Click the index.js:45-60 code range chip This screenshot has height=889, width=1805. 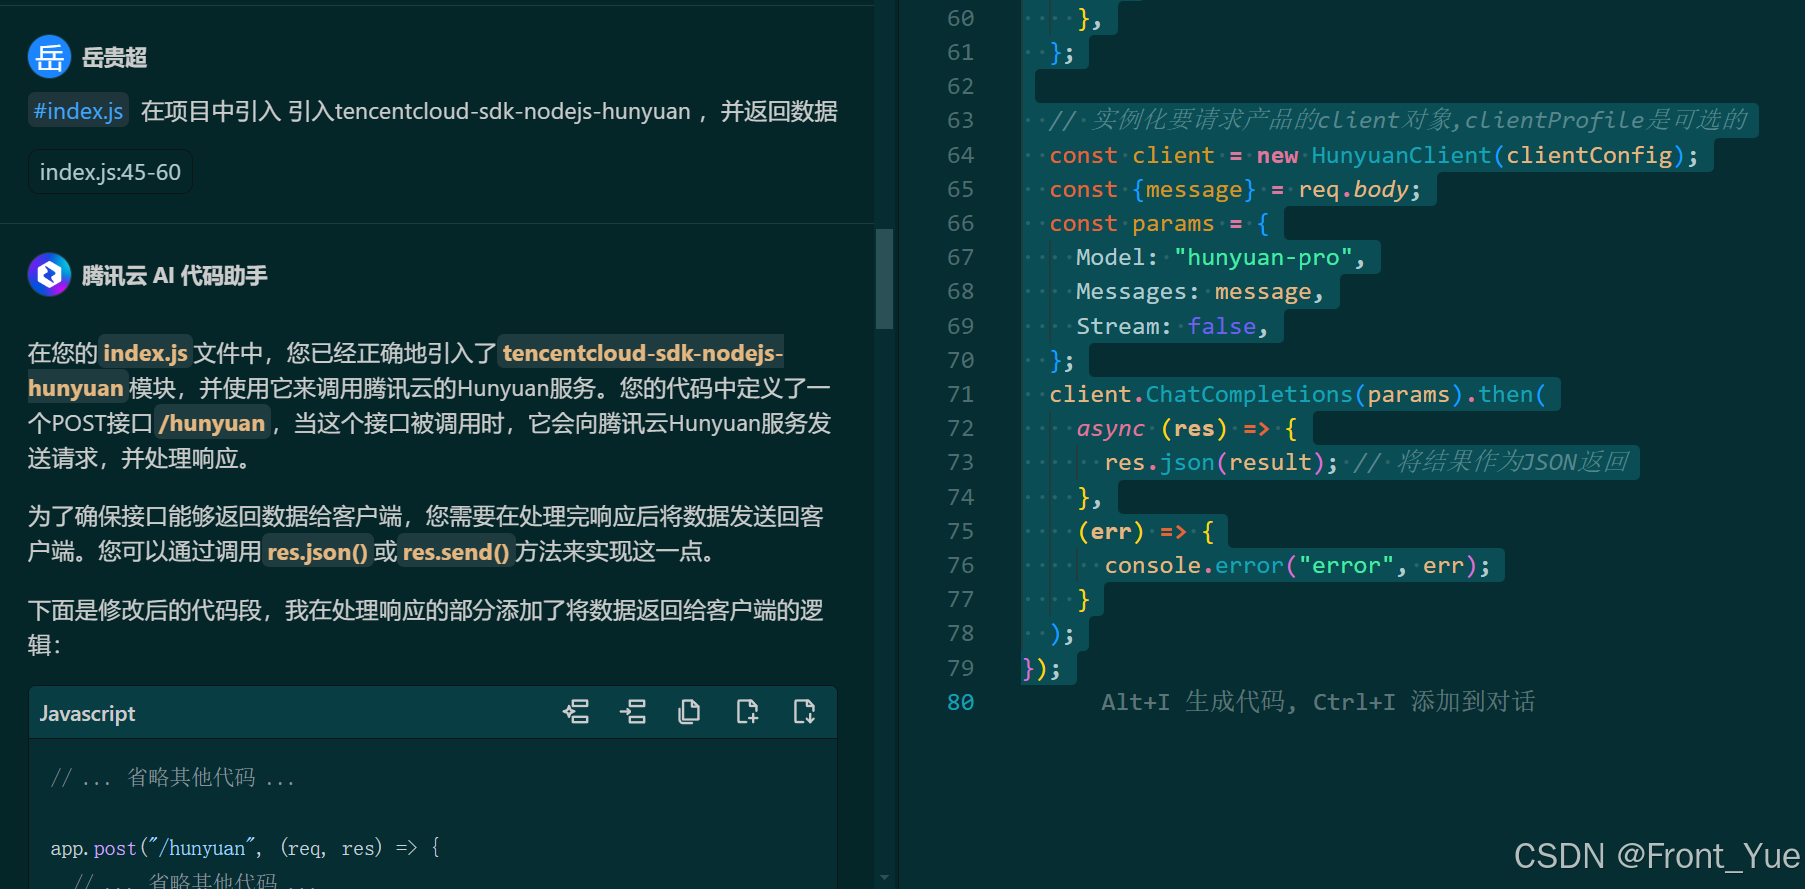coord(110,172)
